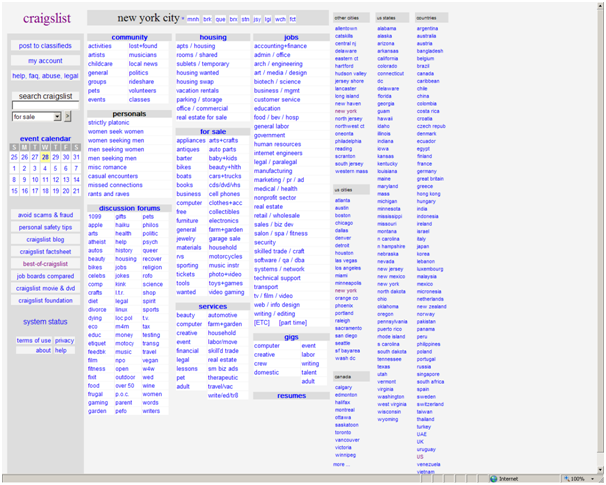Screen dimensions: 606x485
Task: Open 'job boards compared' link
Action: click(x=45, y=276)
